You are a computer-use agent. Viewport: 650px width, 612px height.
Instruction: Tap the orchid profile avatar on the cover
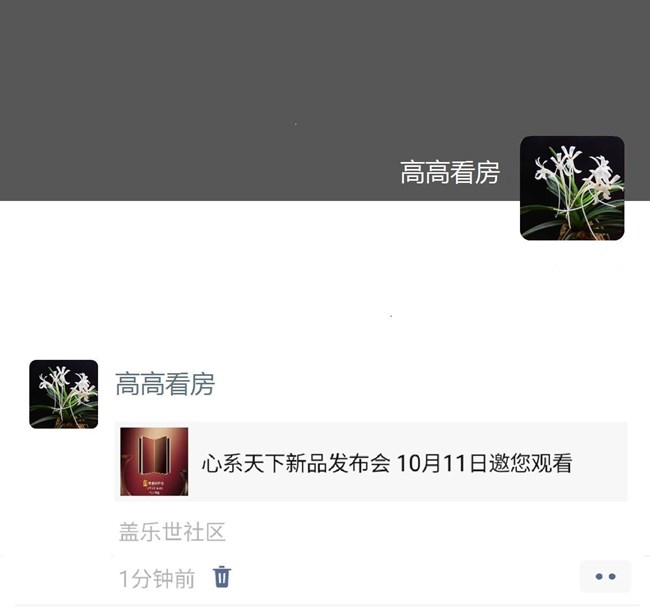click(x=572, y=188)
